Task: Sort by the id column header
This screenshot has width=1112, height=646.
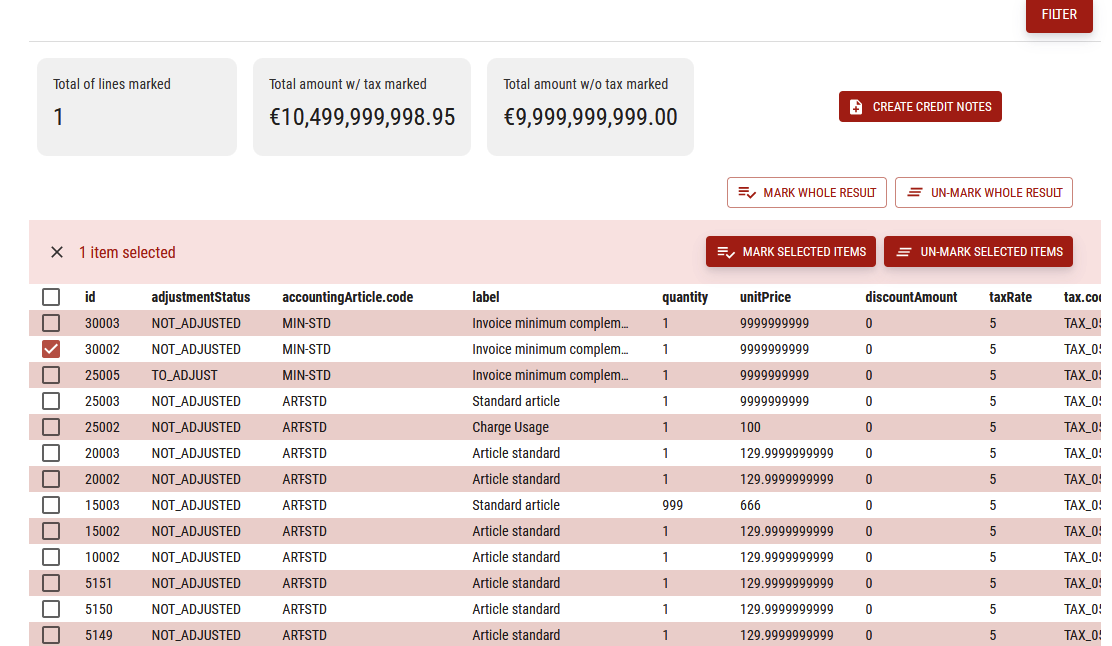Action: tap(91, 297)
